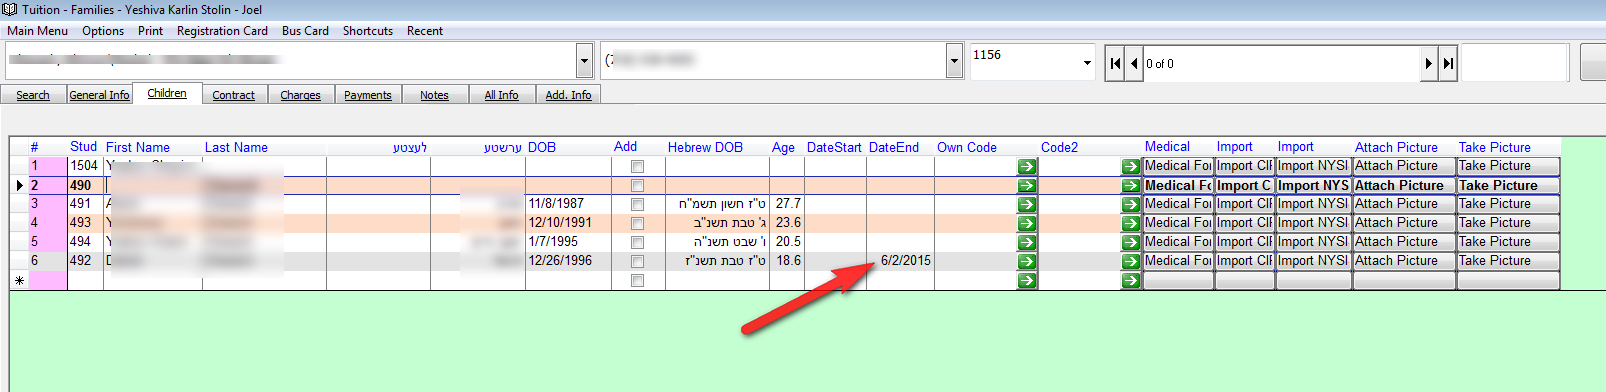This screenshot has width=1606, height=392.
Task: Toggle Add checkbox for student 493
Action: (x=637, y=224)
